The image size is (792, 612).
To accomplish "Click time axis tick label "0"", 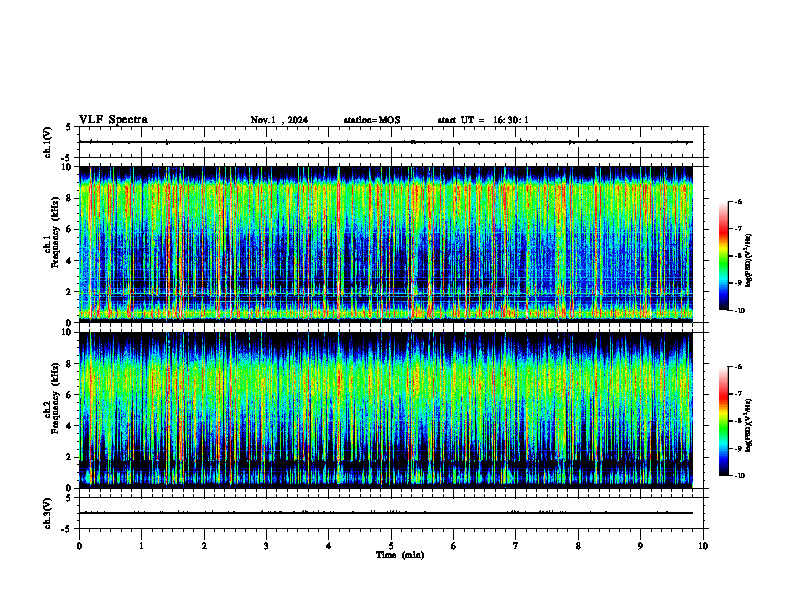I will [x=79, y=546].
